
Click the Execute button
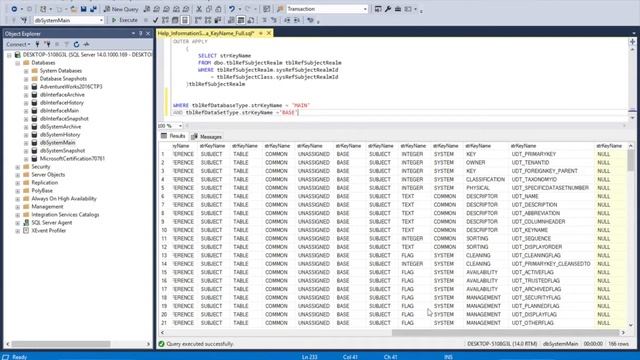[124, 20]
